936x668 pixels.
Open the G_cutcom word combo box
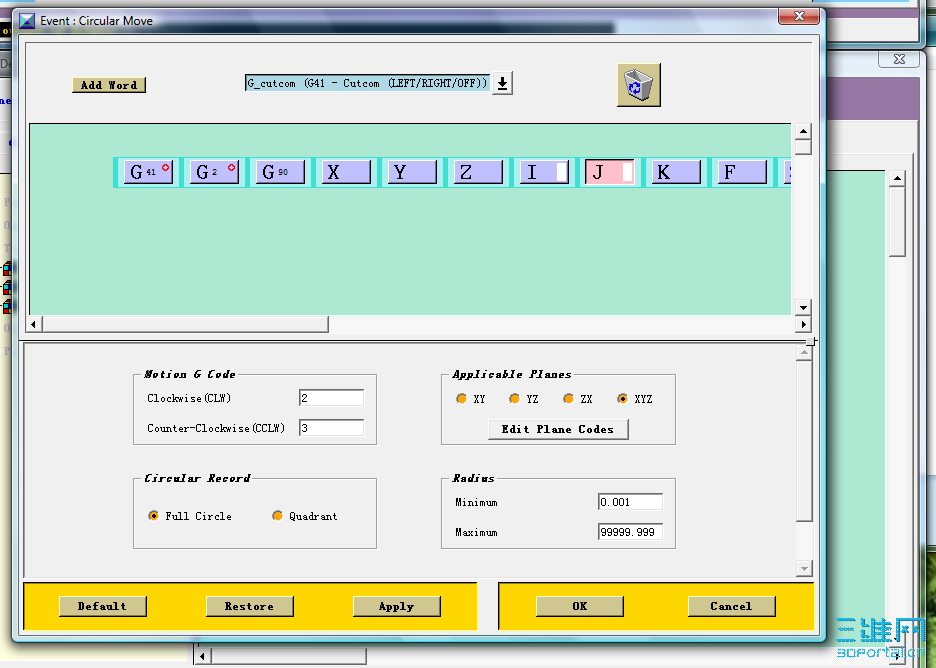tap(368, 83)
